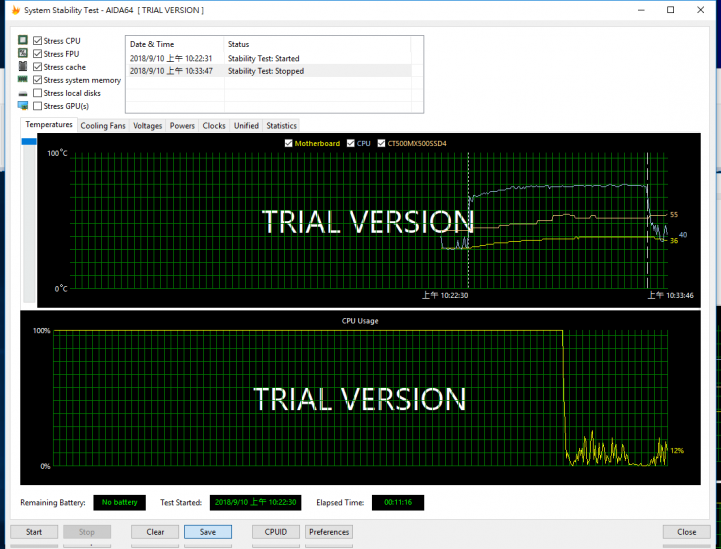Screen dimensions: 721x549
Task: Open Preferences dialog
Action: click(329, 532)
